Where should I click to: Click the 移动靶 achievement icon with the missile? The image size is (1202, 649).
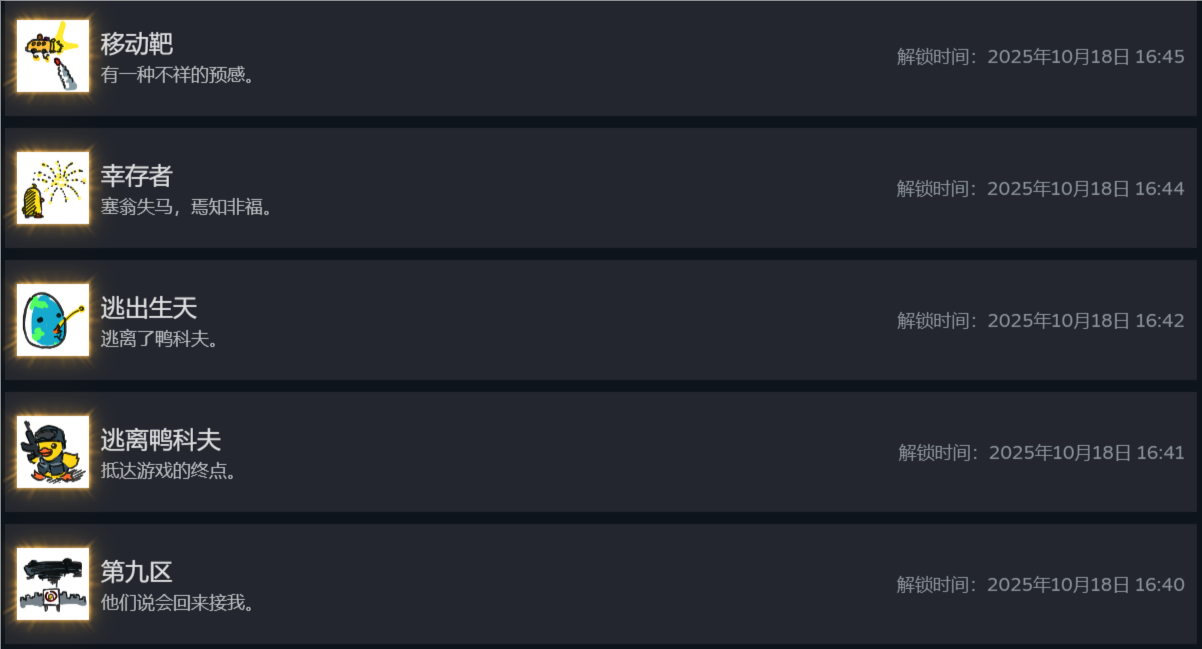coord(53,56)
